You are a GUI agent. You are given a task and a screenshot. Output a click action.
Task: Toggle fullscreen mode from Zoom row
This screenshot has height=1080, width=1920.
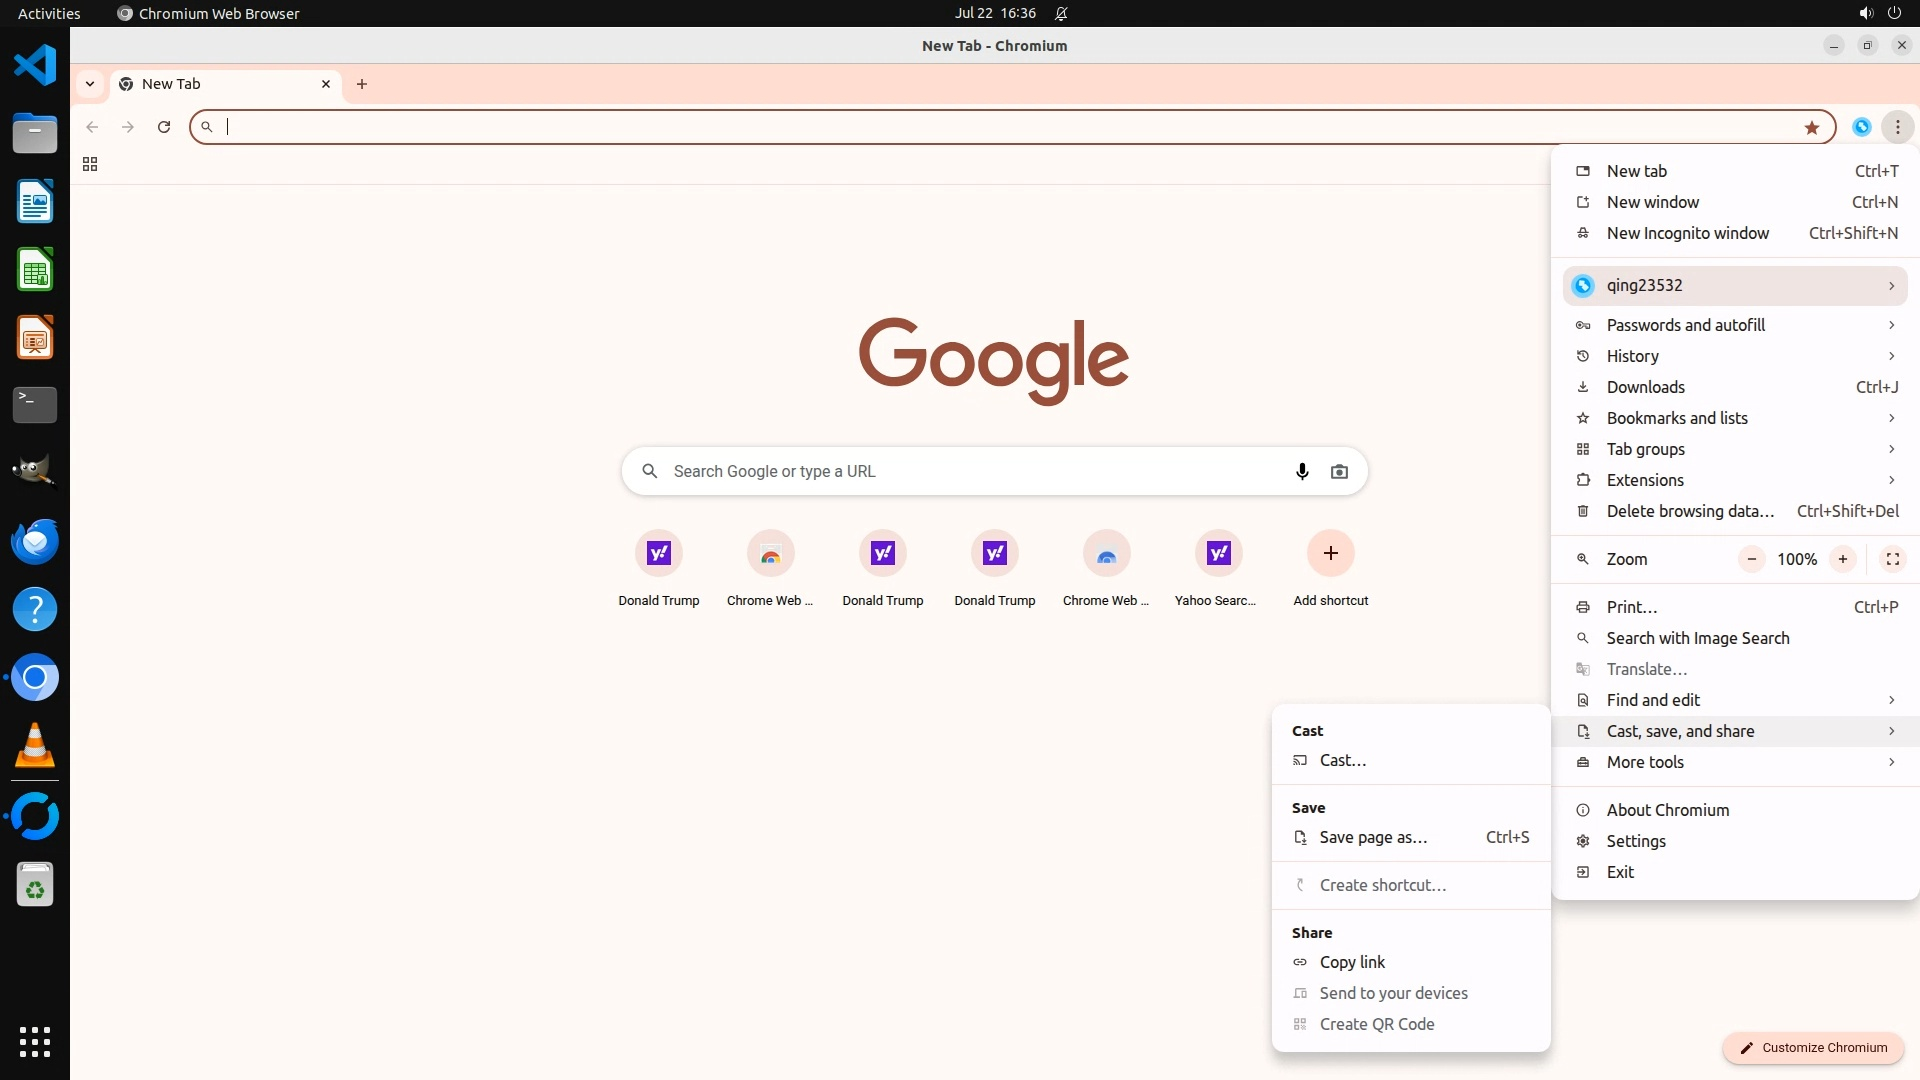click(x=1892, y=559)
